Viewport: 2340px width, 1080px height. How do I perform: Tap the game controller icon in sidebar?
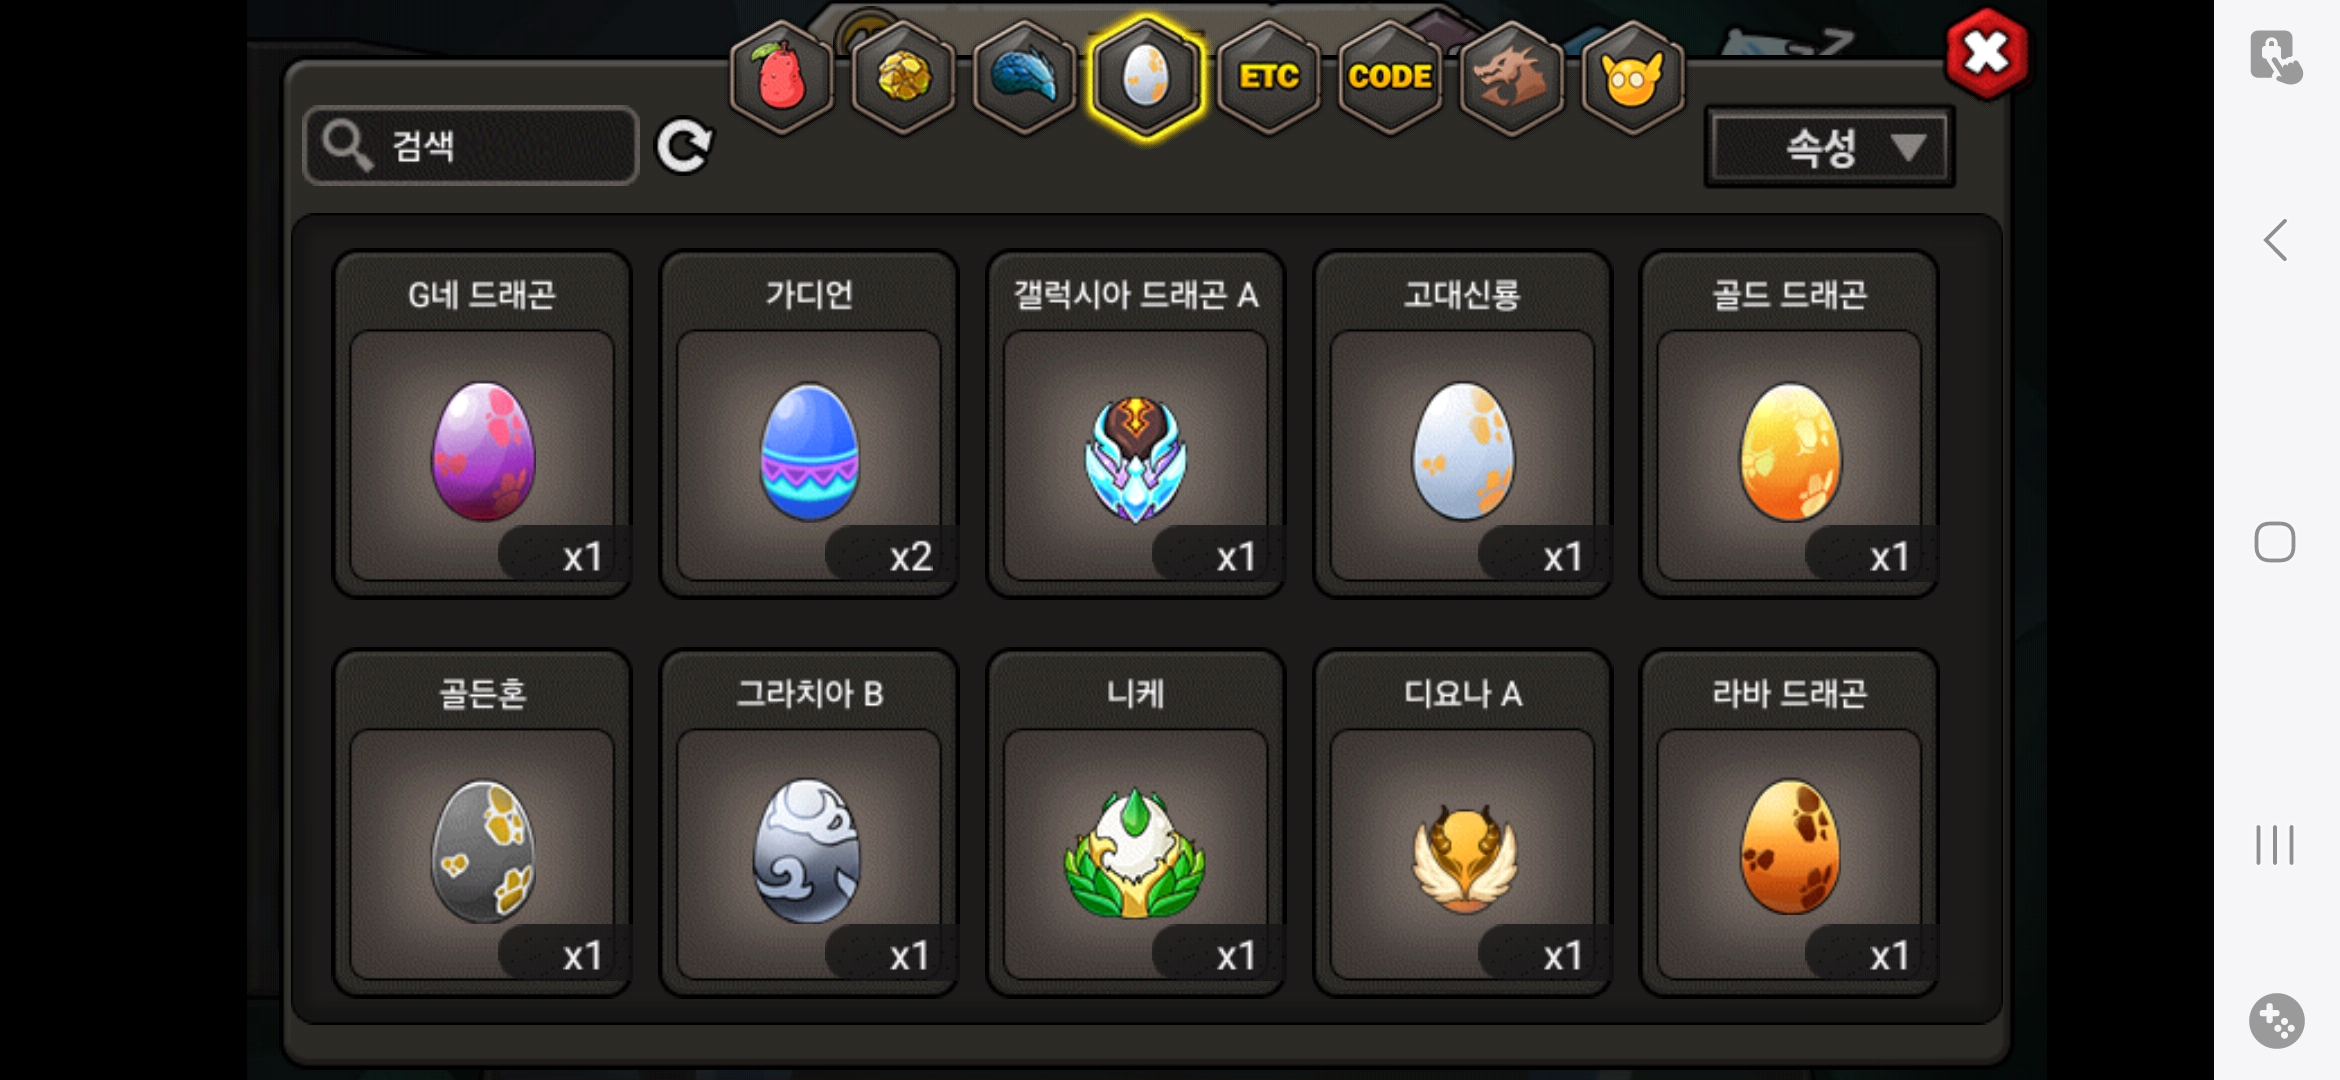pos(2277,1020)
